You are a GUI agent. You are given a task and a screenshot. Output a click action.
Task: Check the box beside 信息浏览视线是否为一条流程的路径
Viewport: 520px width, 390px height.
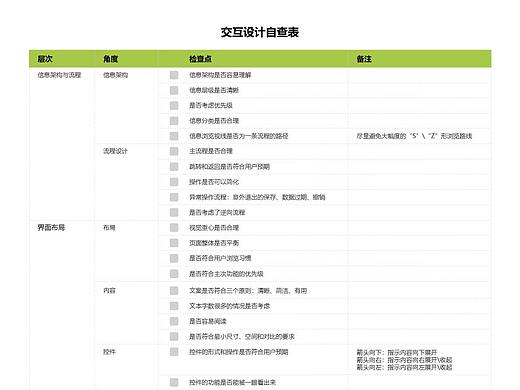(174, 136)
